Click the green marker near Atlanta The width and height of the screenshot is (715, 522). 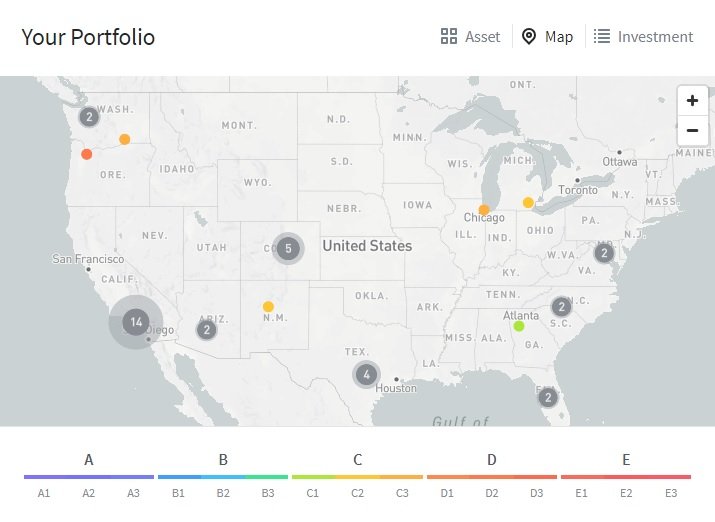coord(518,326)
